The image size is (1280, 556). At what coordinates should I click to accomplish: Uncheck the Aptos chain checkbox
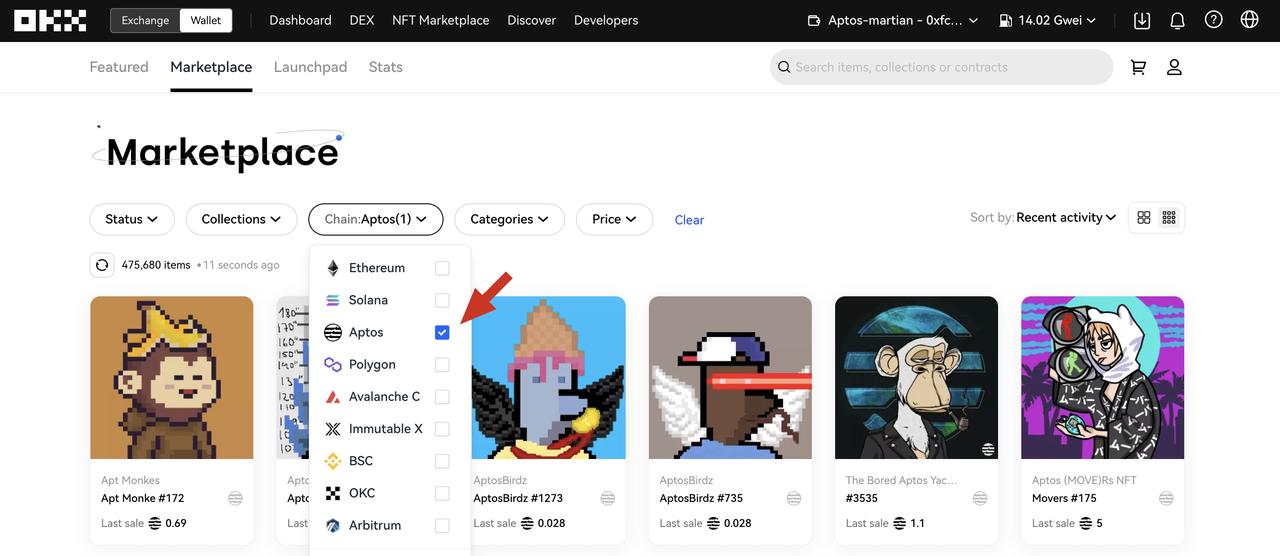[442, 332]
